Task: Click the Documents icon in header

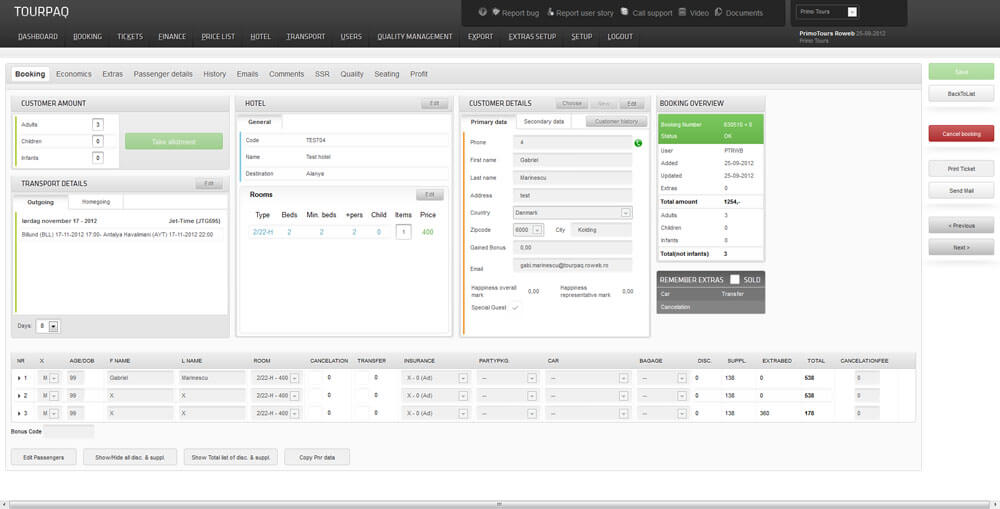Action: pyautogui.click(x=718, y=12)
